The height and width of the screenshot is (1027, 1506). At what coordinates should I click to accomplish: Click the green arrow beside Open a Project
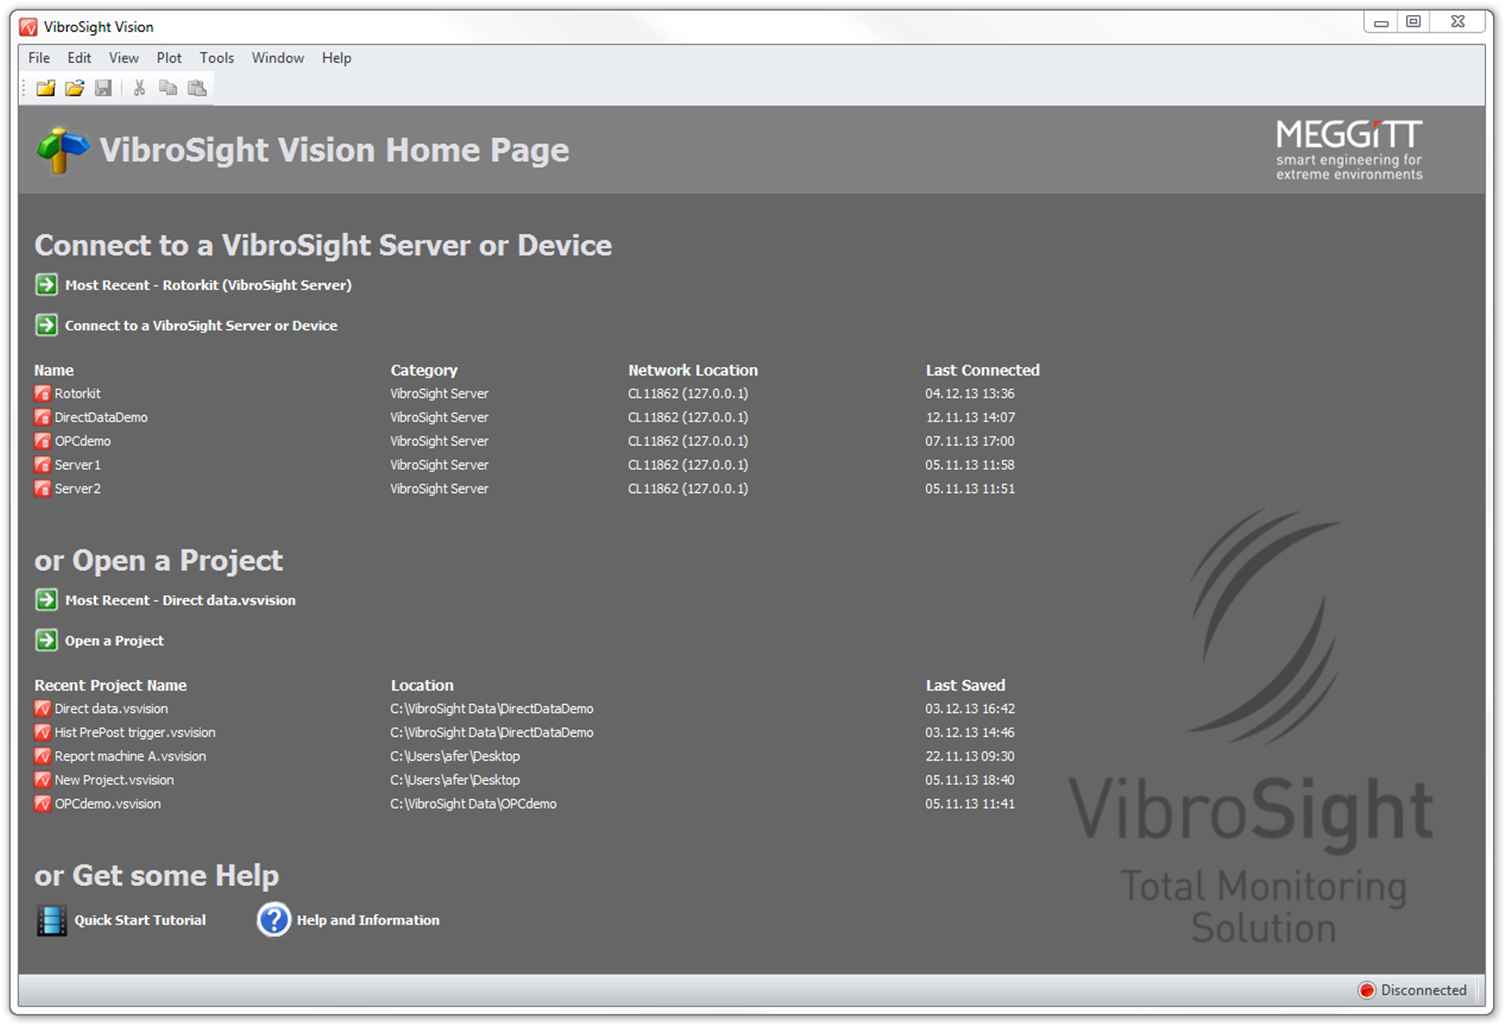[46, 640]
